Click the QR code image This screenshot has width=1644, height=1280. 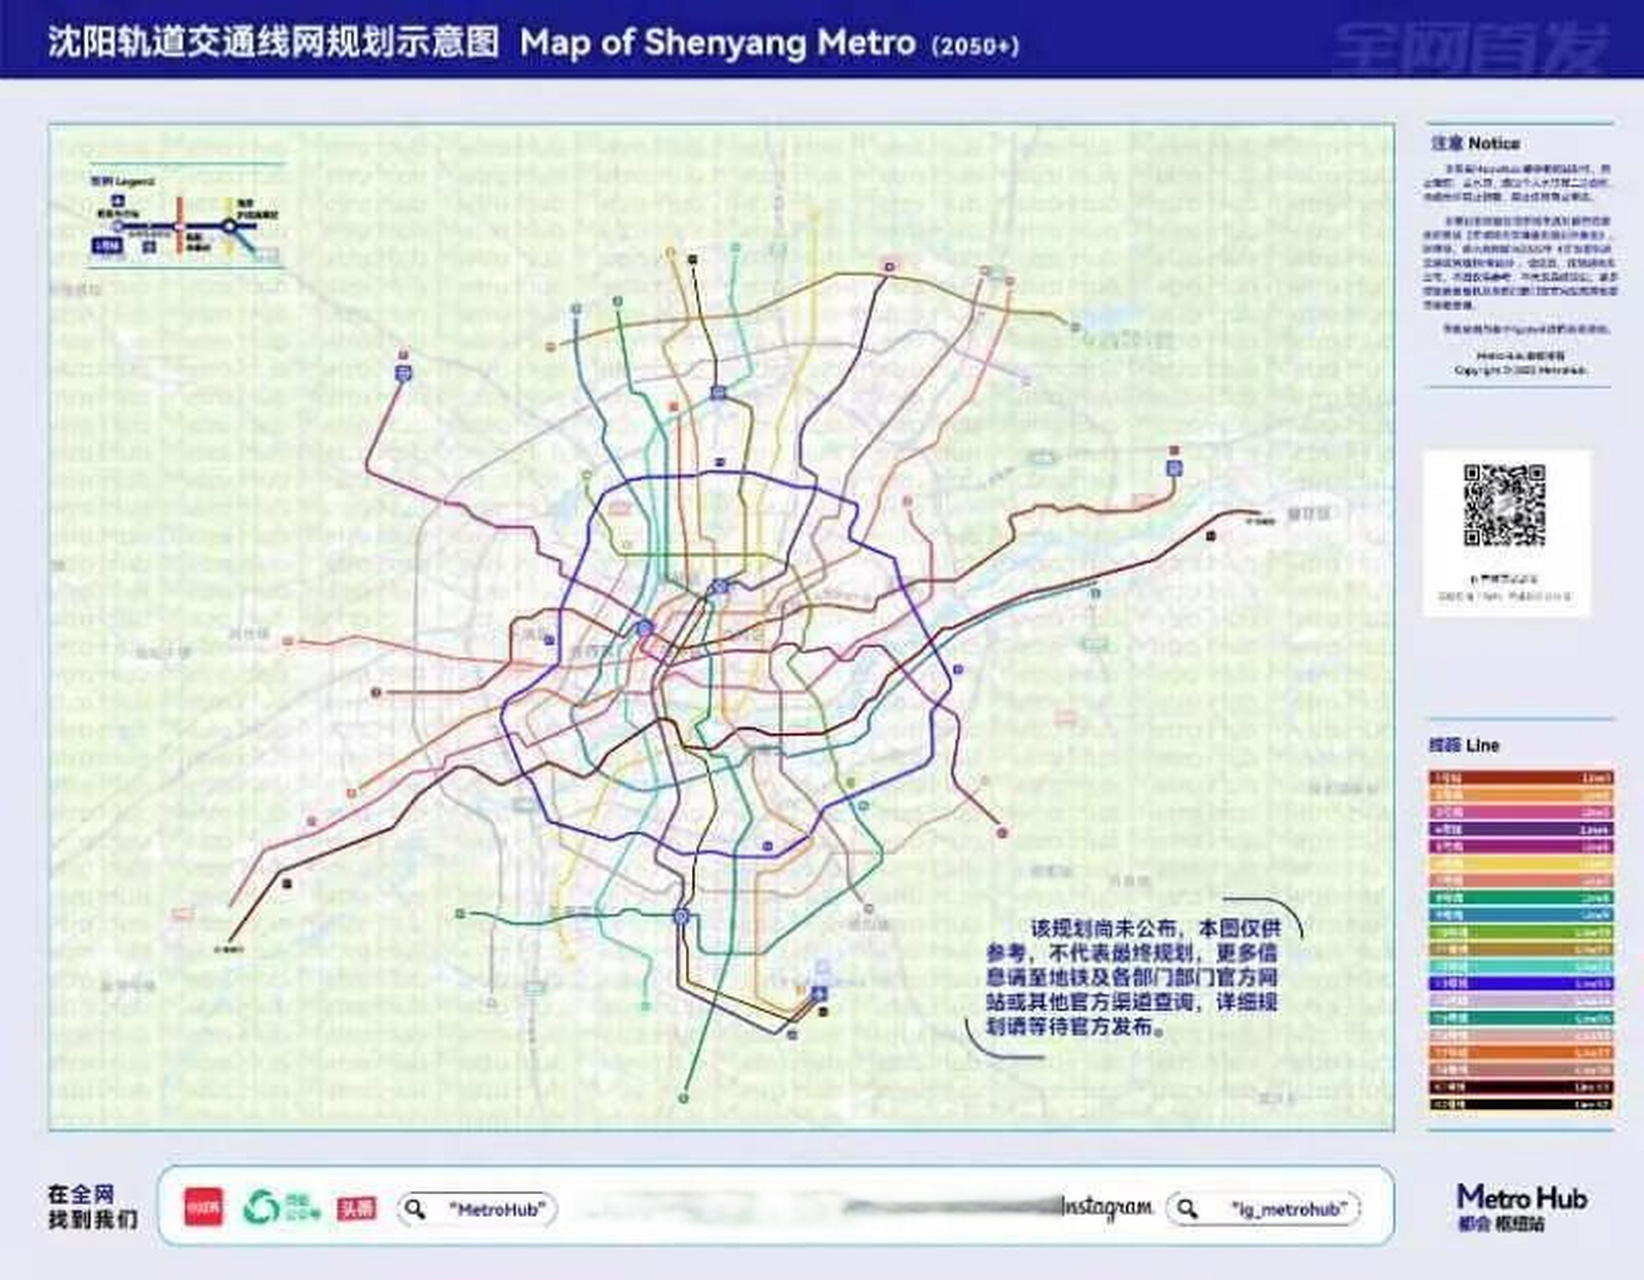pyautogui.click(x=1505, y=505)
